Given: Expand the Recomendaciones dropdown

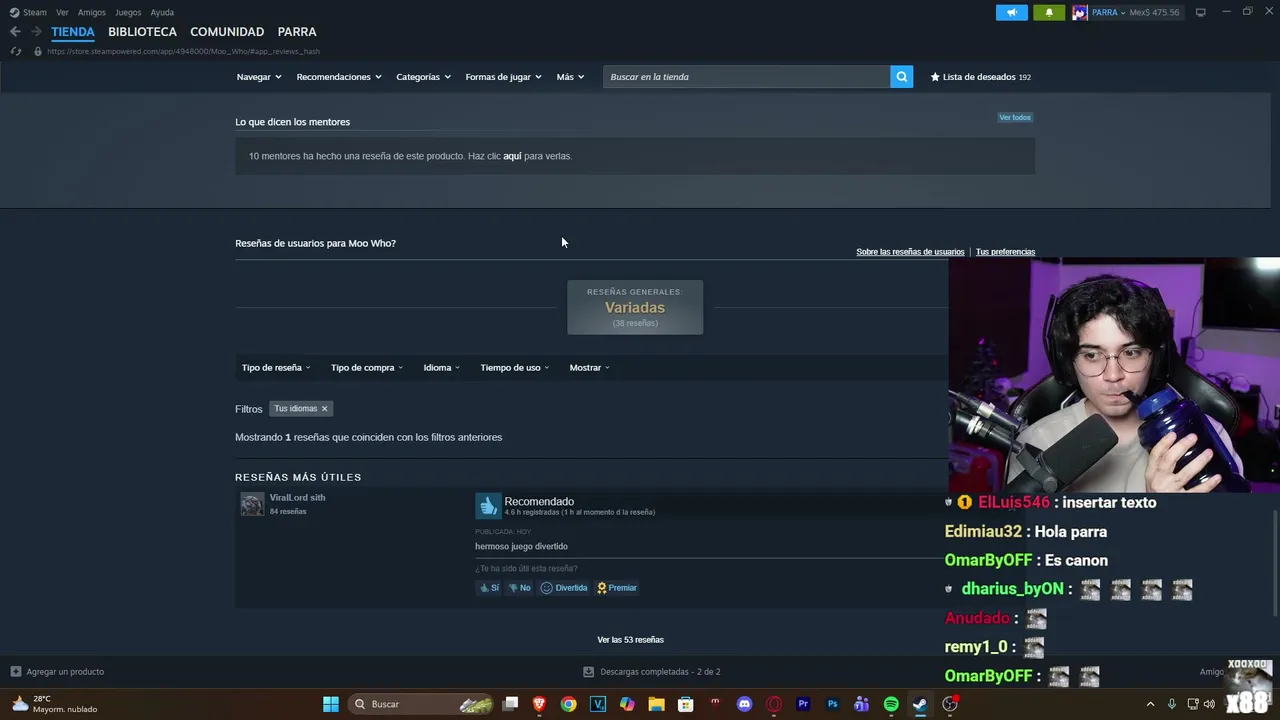Looking at the screenshot, I should [x=339, y=77].
